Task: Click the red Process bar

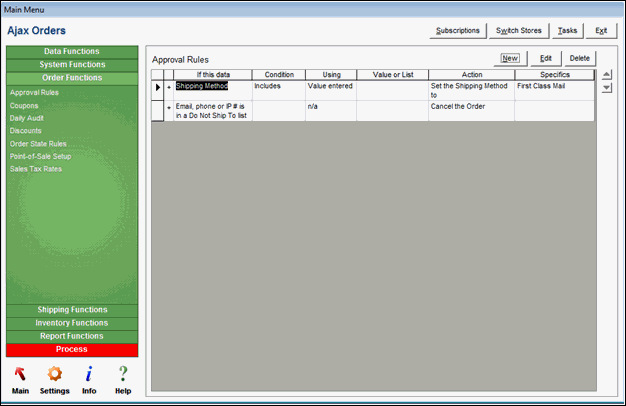Action: [72, 350]
